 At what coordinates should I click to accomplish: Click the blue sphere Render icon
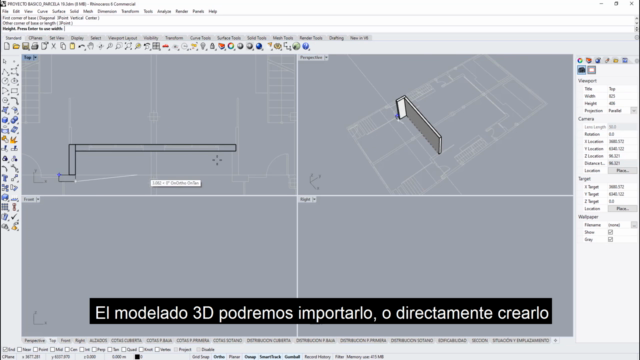point(259,47)
